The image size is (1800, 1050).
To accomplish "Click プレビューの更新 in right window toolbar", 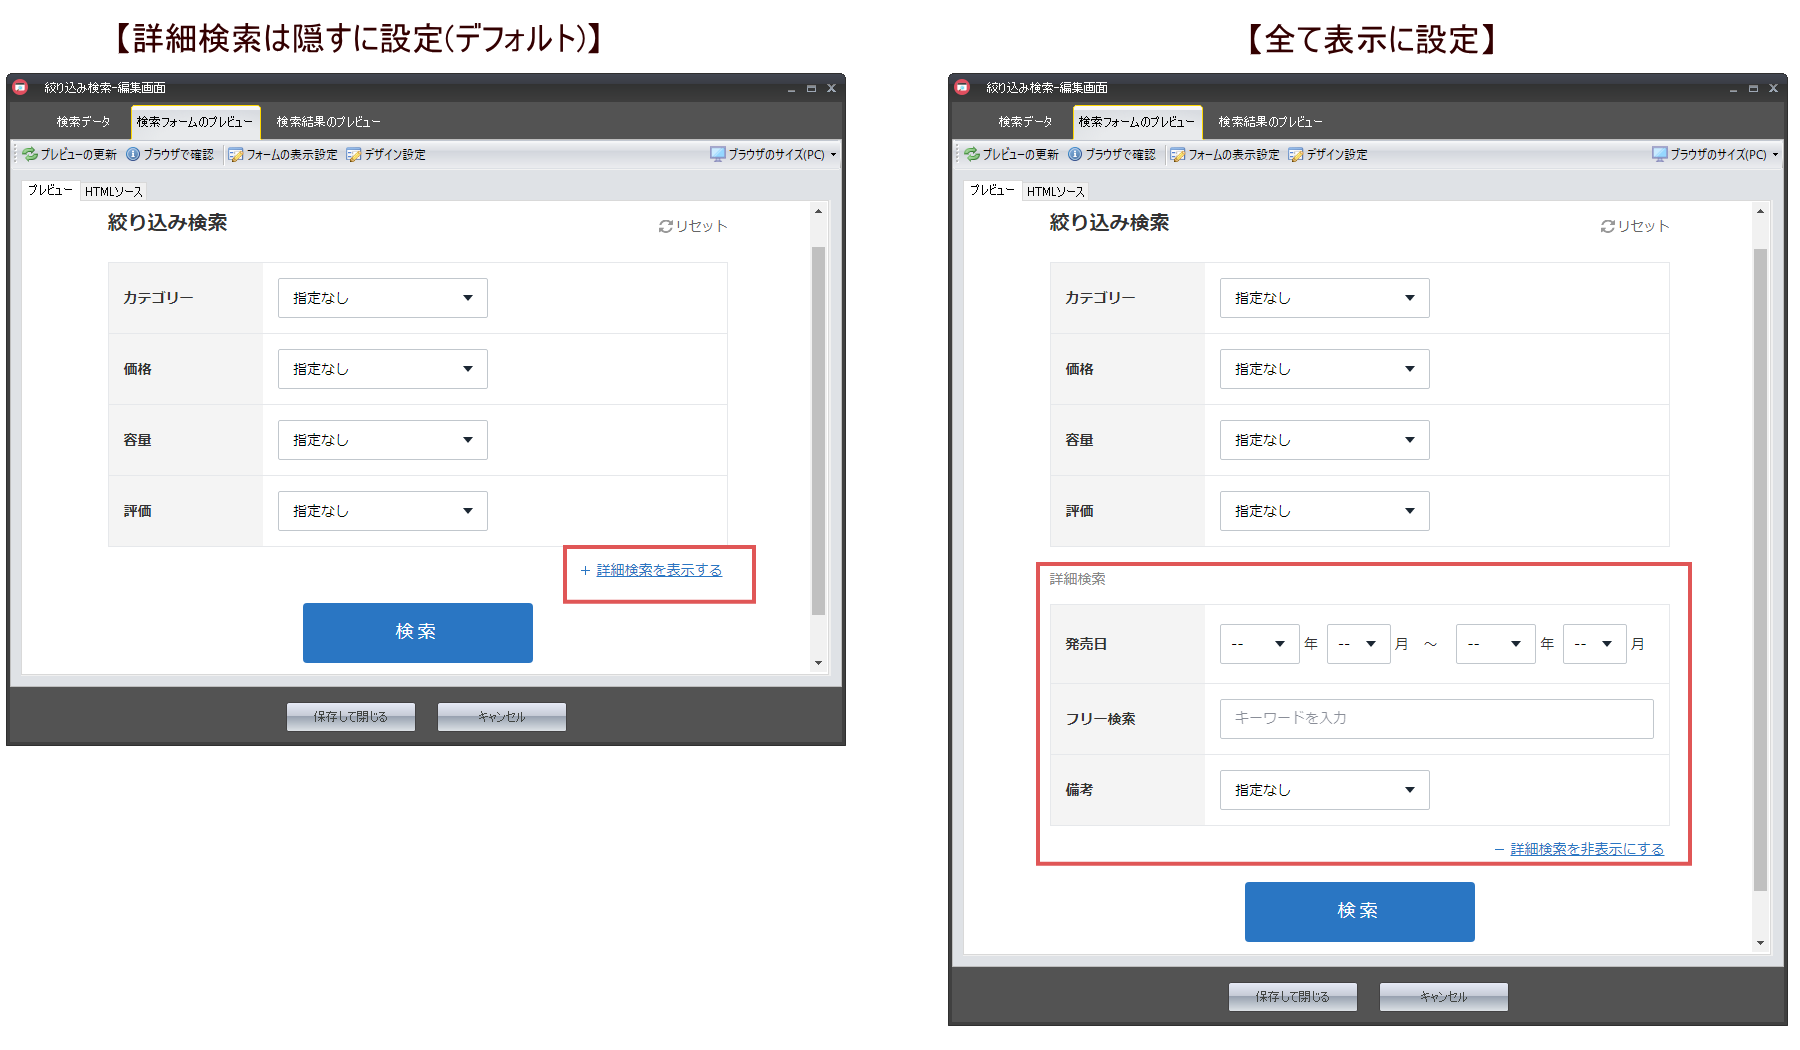I will coord(1011,154).
